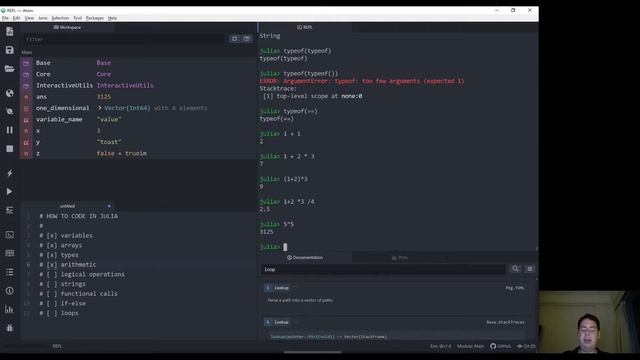Viewport: 640px width, 360px height.
Task: Open the View menu
Action: pyautogui.click(x=29, y=18)
